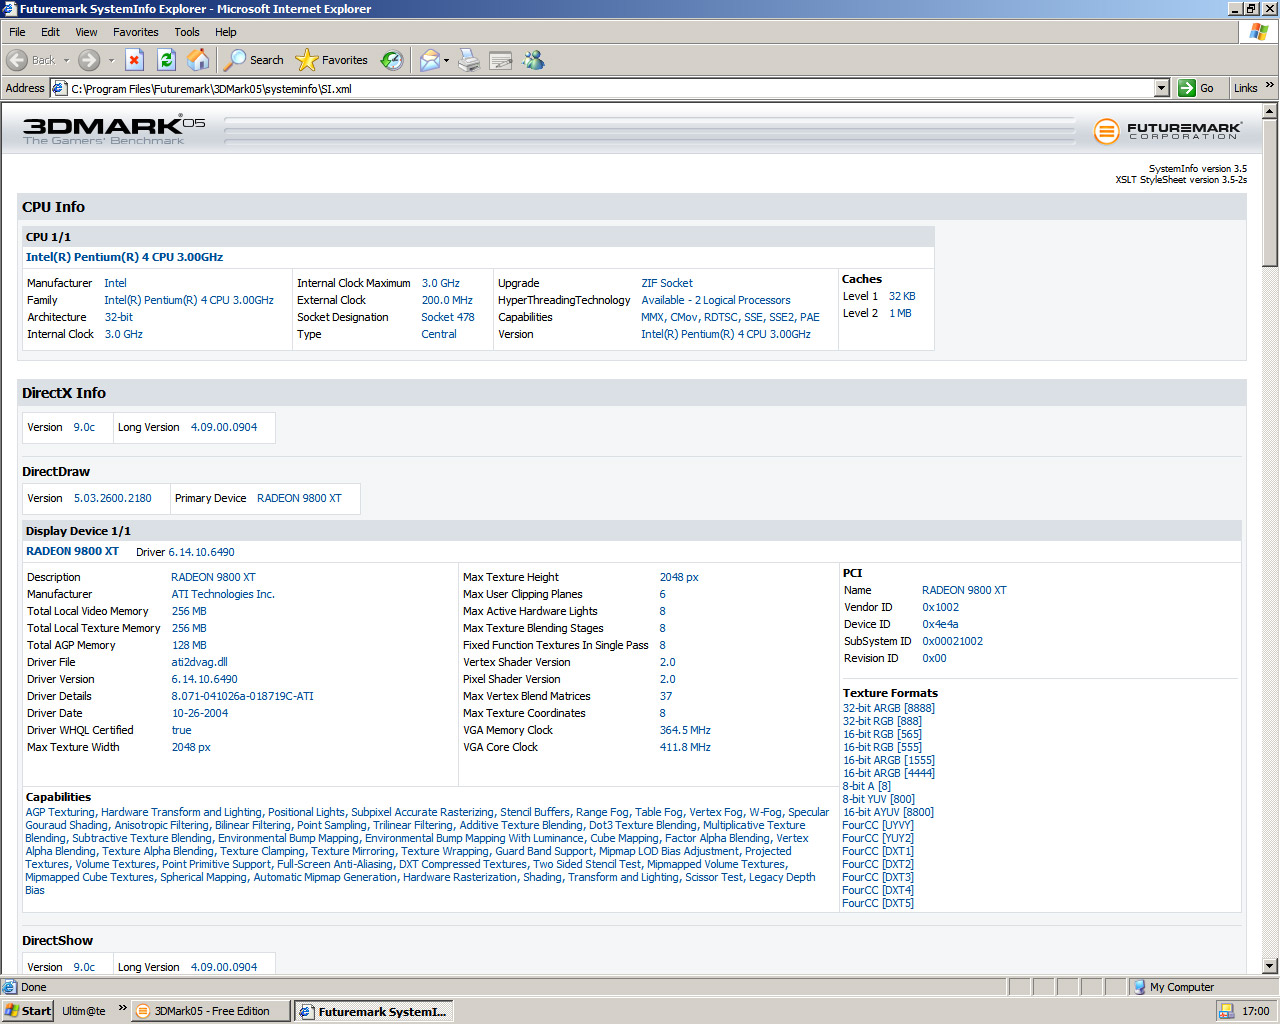Stop page loading with red X icon

point(135,60)
